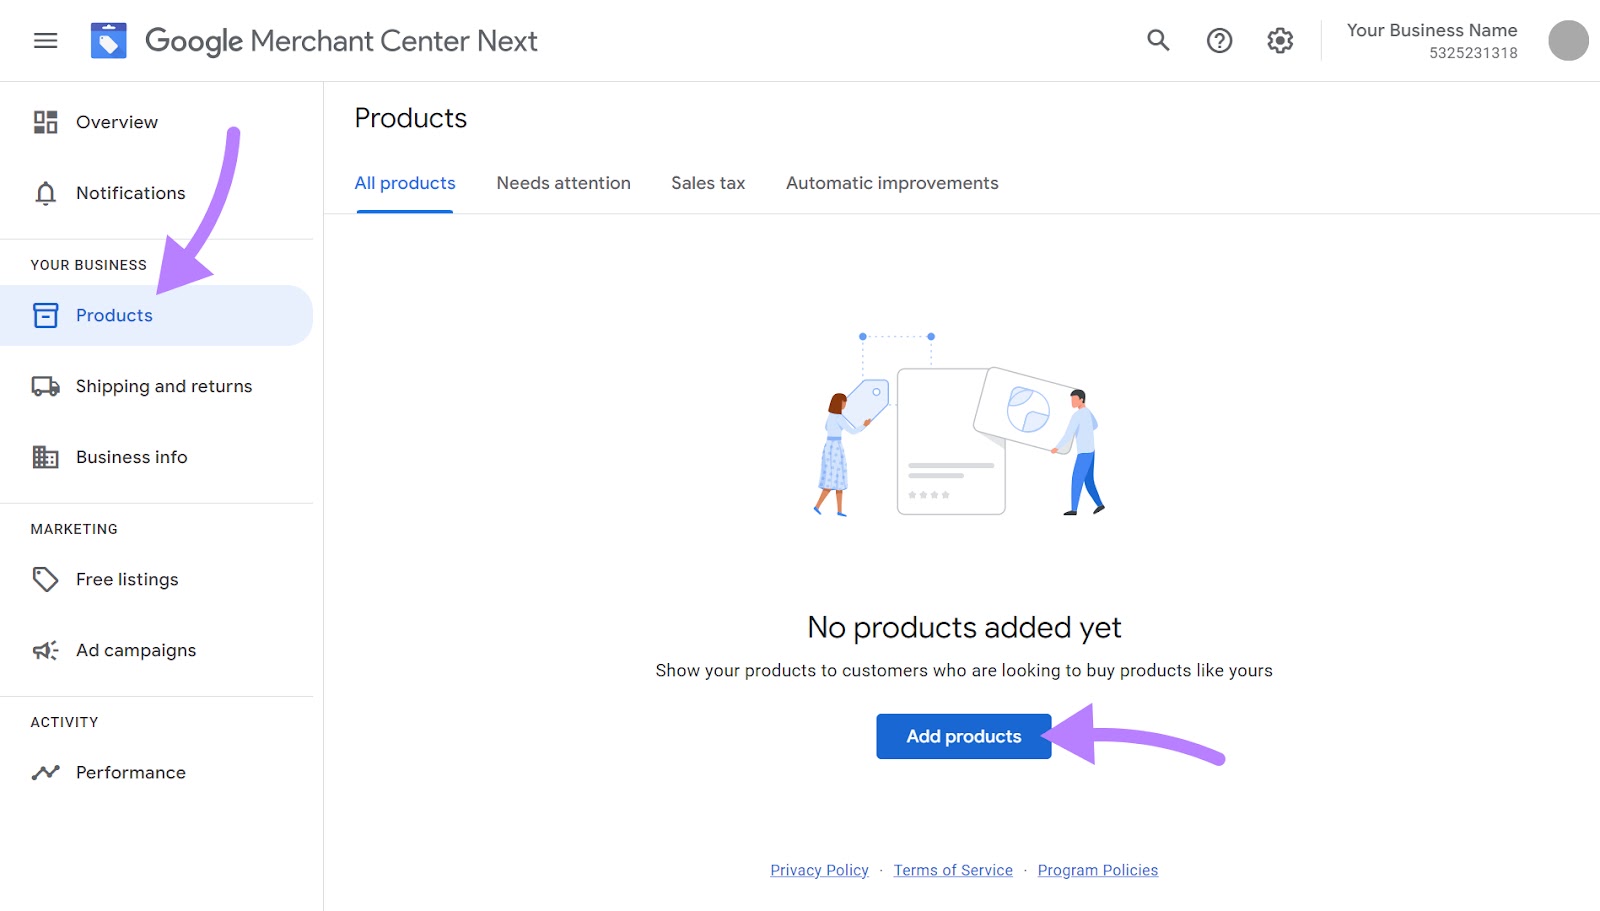Viewport: 1600px width, 911px height.
Task: Select the Products sidebar icon
Action: [45, 315]
